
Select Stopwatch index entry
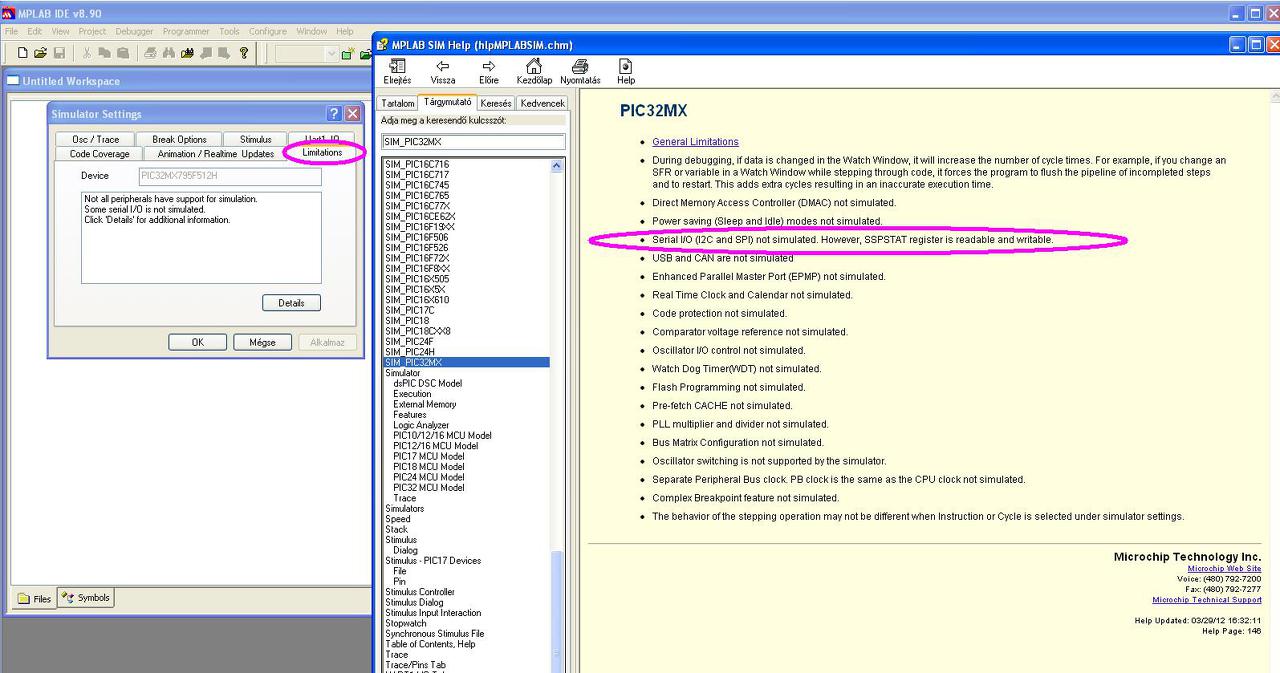pyautogui.click(x=406, y=623)
